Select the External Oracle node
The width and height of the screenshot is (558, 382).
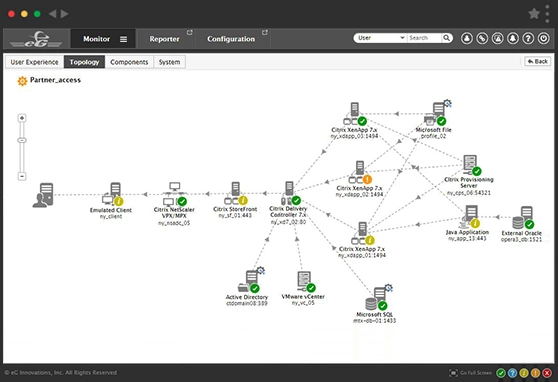[x=523, y=218]
